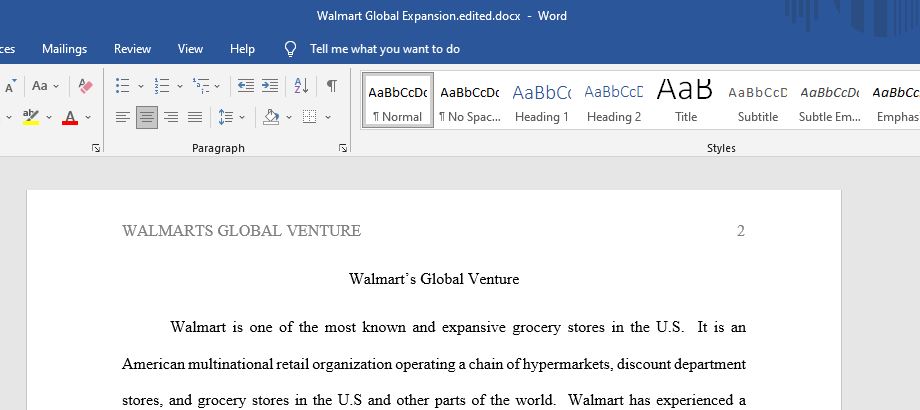The width and height of the screenshot is (920, 410).
Task: Open the View tab
Action: (190, 49)
